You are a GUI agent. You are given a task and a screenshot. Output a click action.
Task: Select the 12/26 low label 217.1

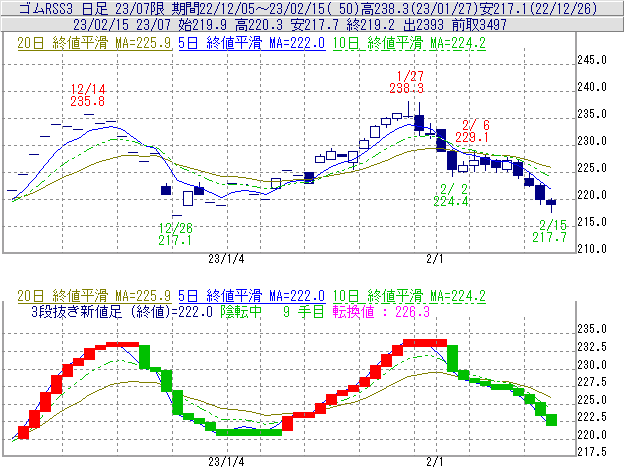(175, 241)
